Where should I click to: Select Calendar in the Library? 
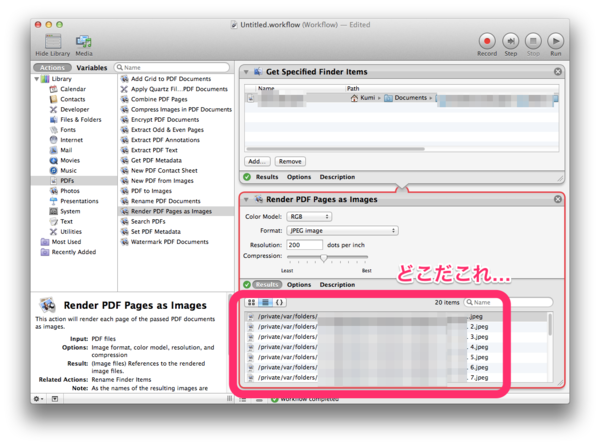tap(73, 89)
